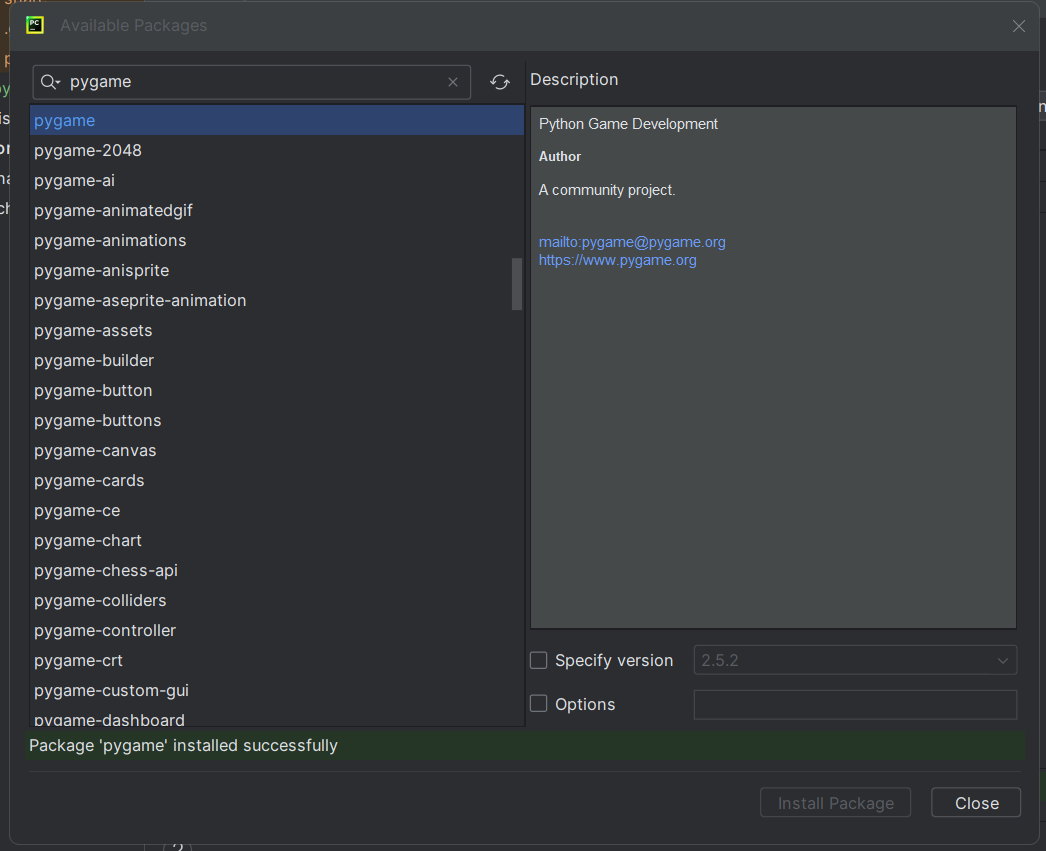
Task: Click the 'installed successfully' status message
Action: [183, 746]
